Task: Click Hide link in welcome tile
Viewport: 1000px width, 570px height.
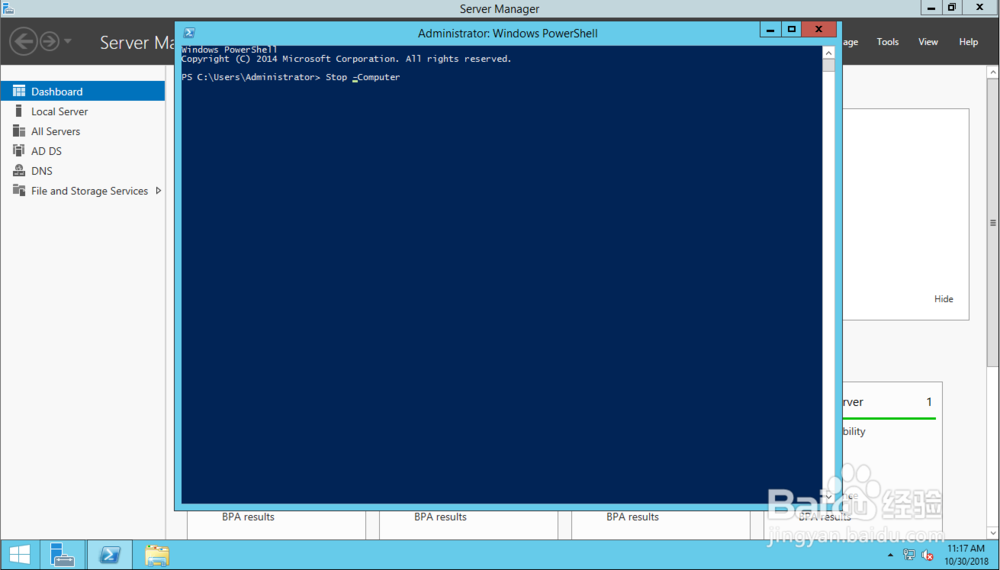Action: [x=944, y=299]
